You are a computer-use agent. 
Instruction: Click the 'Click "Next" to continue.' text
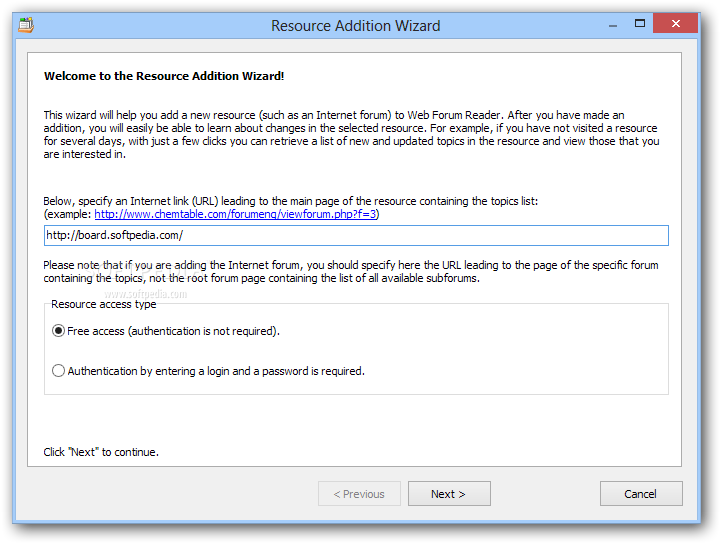point(101,452)
